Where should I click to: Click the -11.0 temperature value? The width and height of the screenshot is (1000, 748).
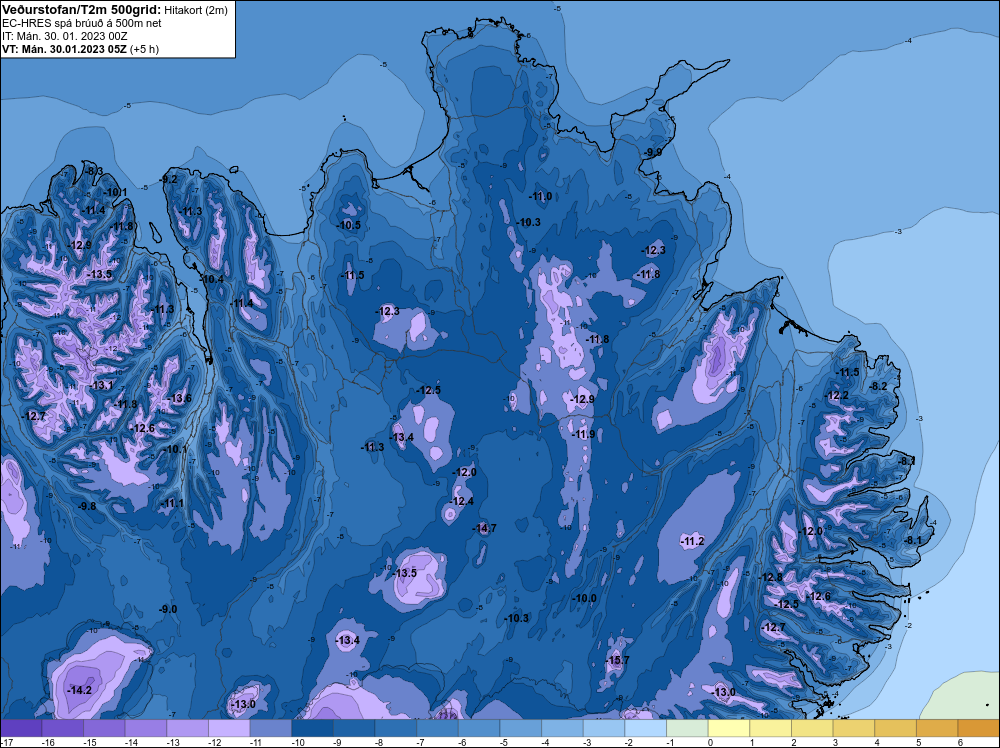click(x=541, y=196)
